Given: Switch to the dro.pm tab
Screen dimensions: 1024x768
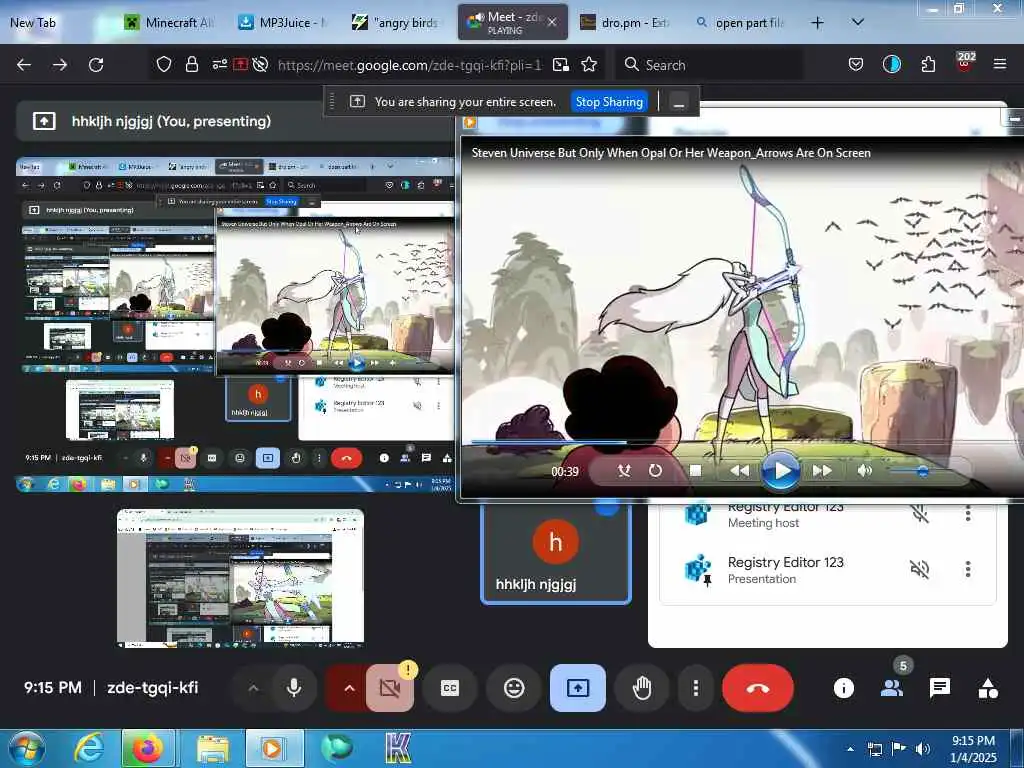Looking at the screenshot, I should click(x=625, y=23).
